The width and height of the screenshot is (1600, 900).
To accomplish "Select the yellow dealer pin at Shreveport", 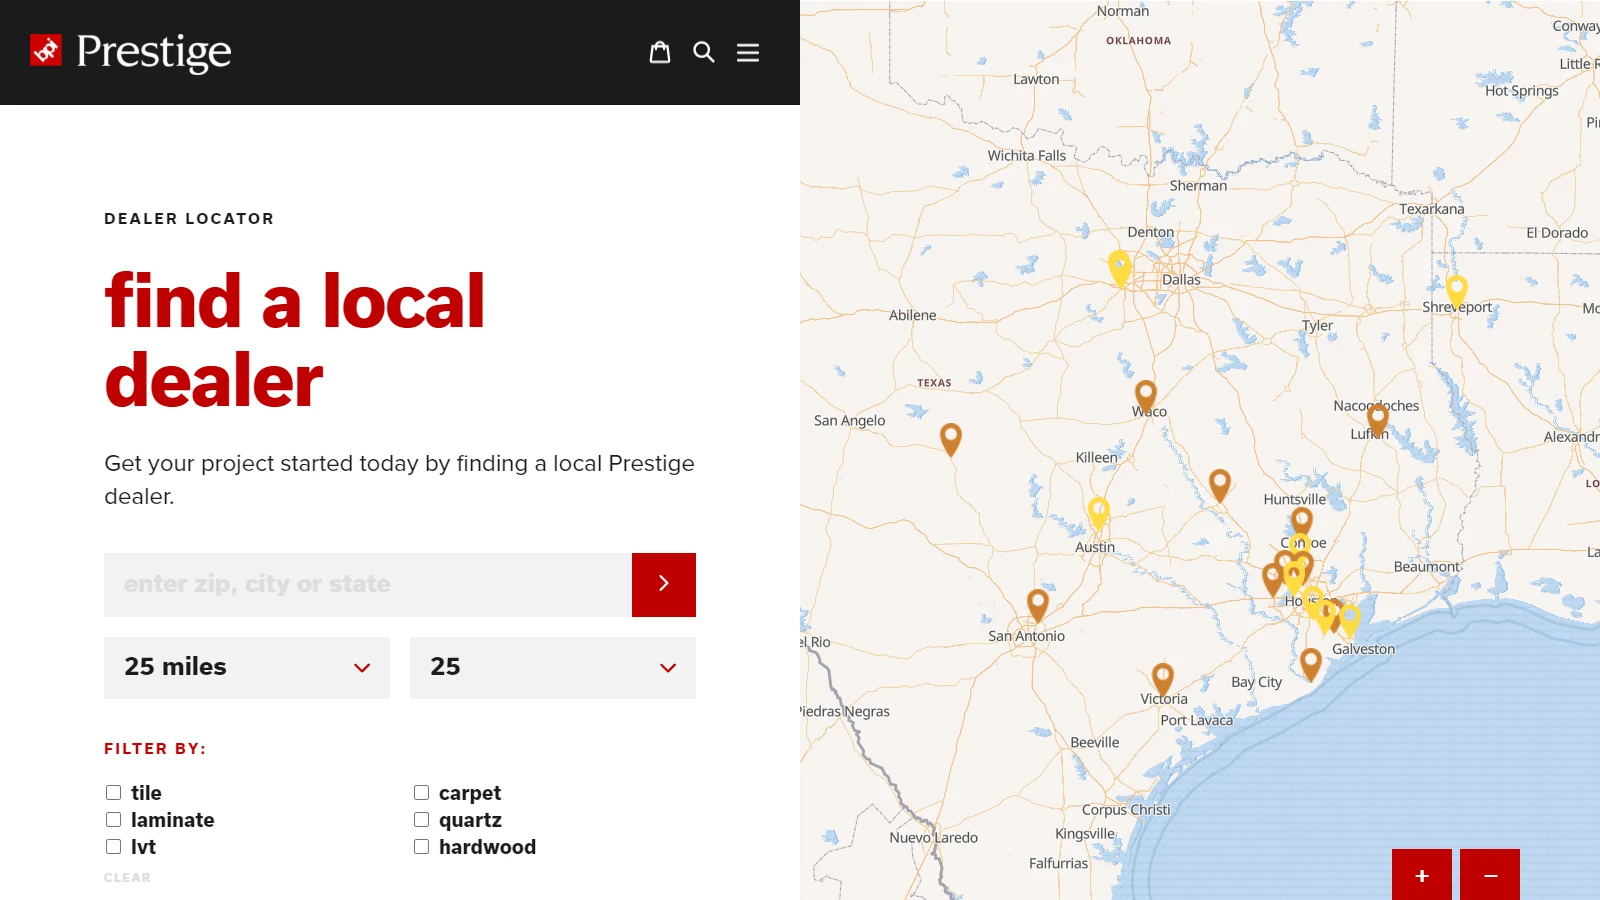I will tap(1457, 291).
